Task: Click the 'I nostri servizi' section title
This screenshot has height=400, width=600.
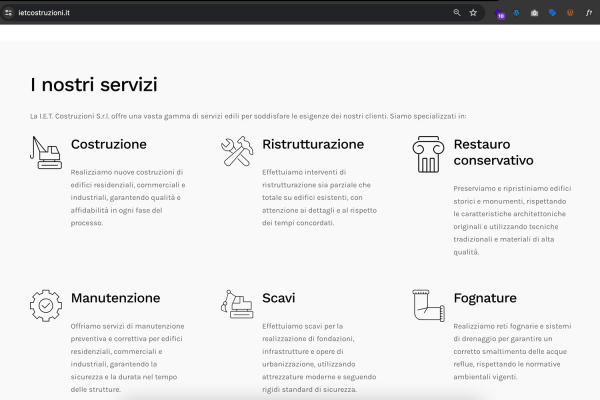Action: [x=93, y=85]
